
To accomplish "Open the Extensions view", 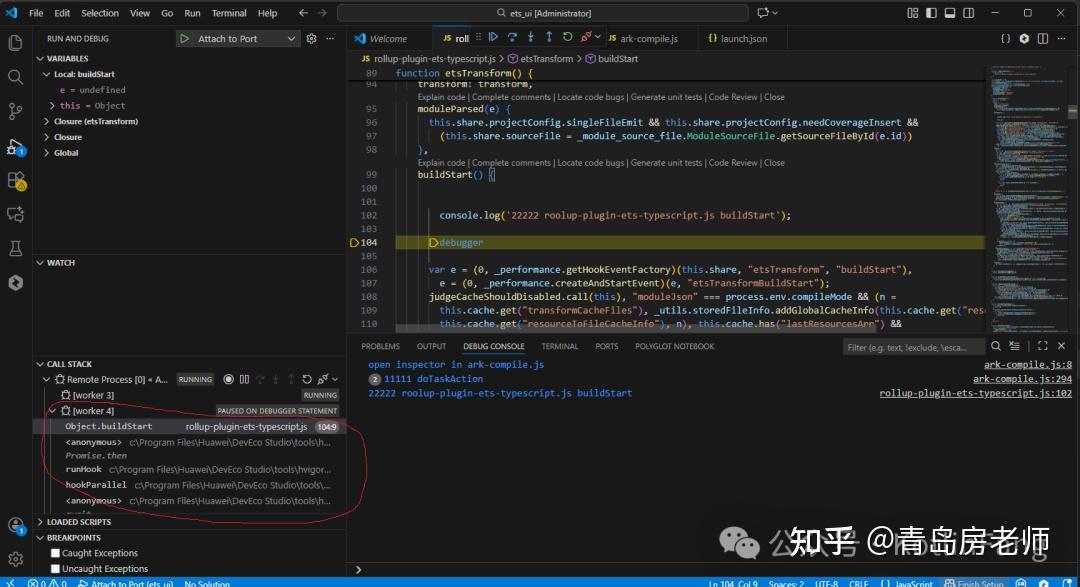I will coord(15,181).
